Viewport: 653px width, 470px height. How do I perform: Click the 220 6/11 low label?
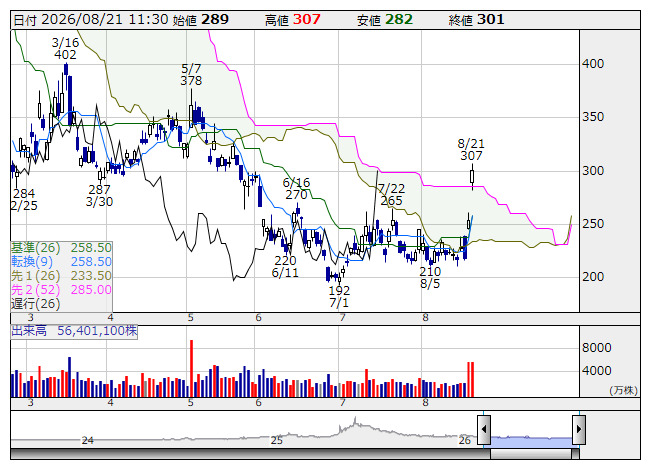point(285,267)
